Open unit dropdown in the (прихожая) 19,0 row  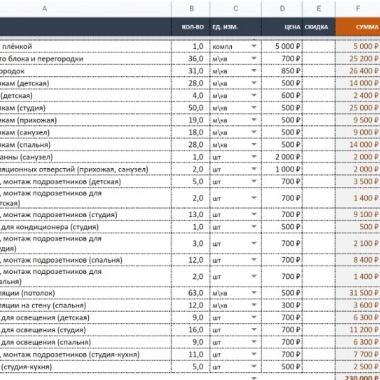click(254, 120)
